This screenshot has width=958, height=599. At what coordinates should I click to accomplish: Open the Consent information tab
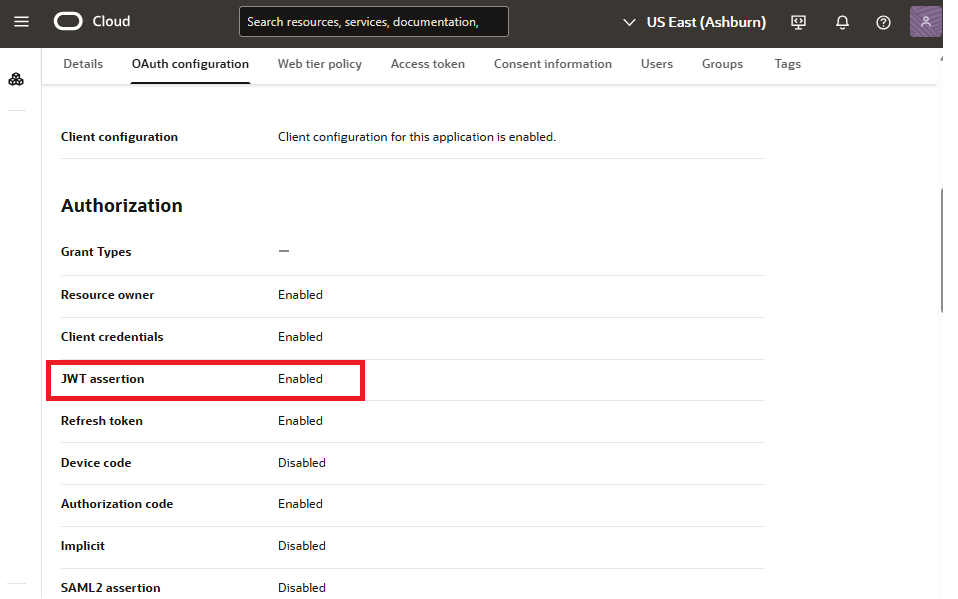552,63
